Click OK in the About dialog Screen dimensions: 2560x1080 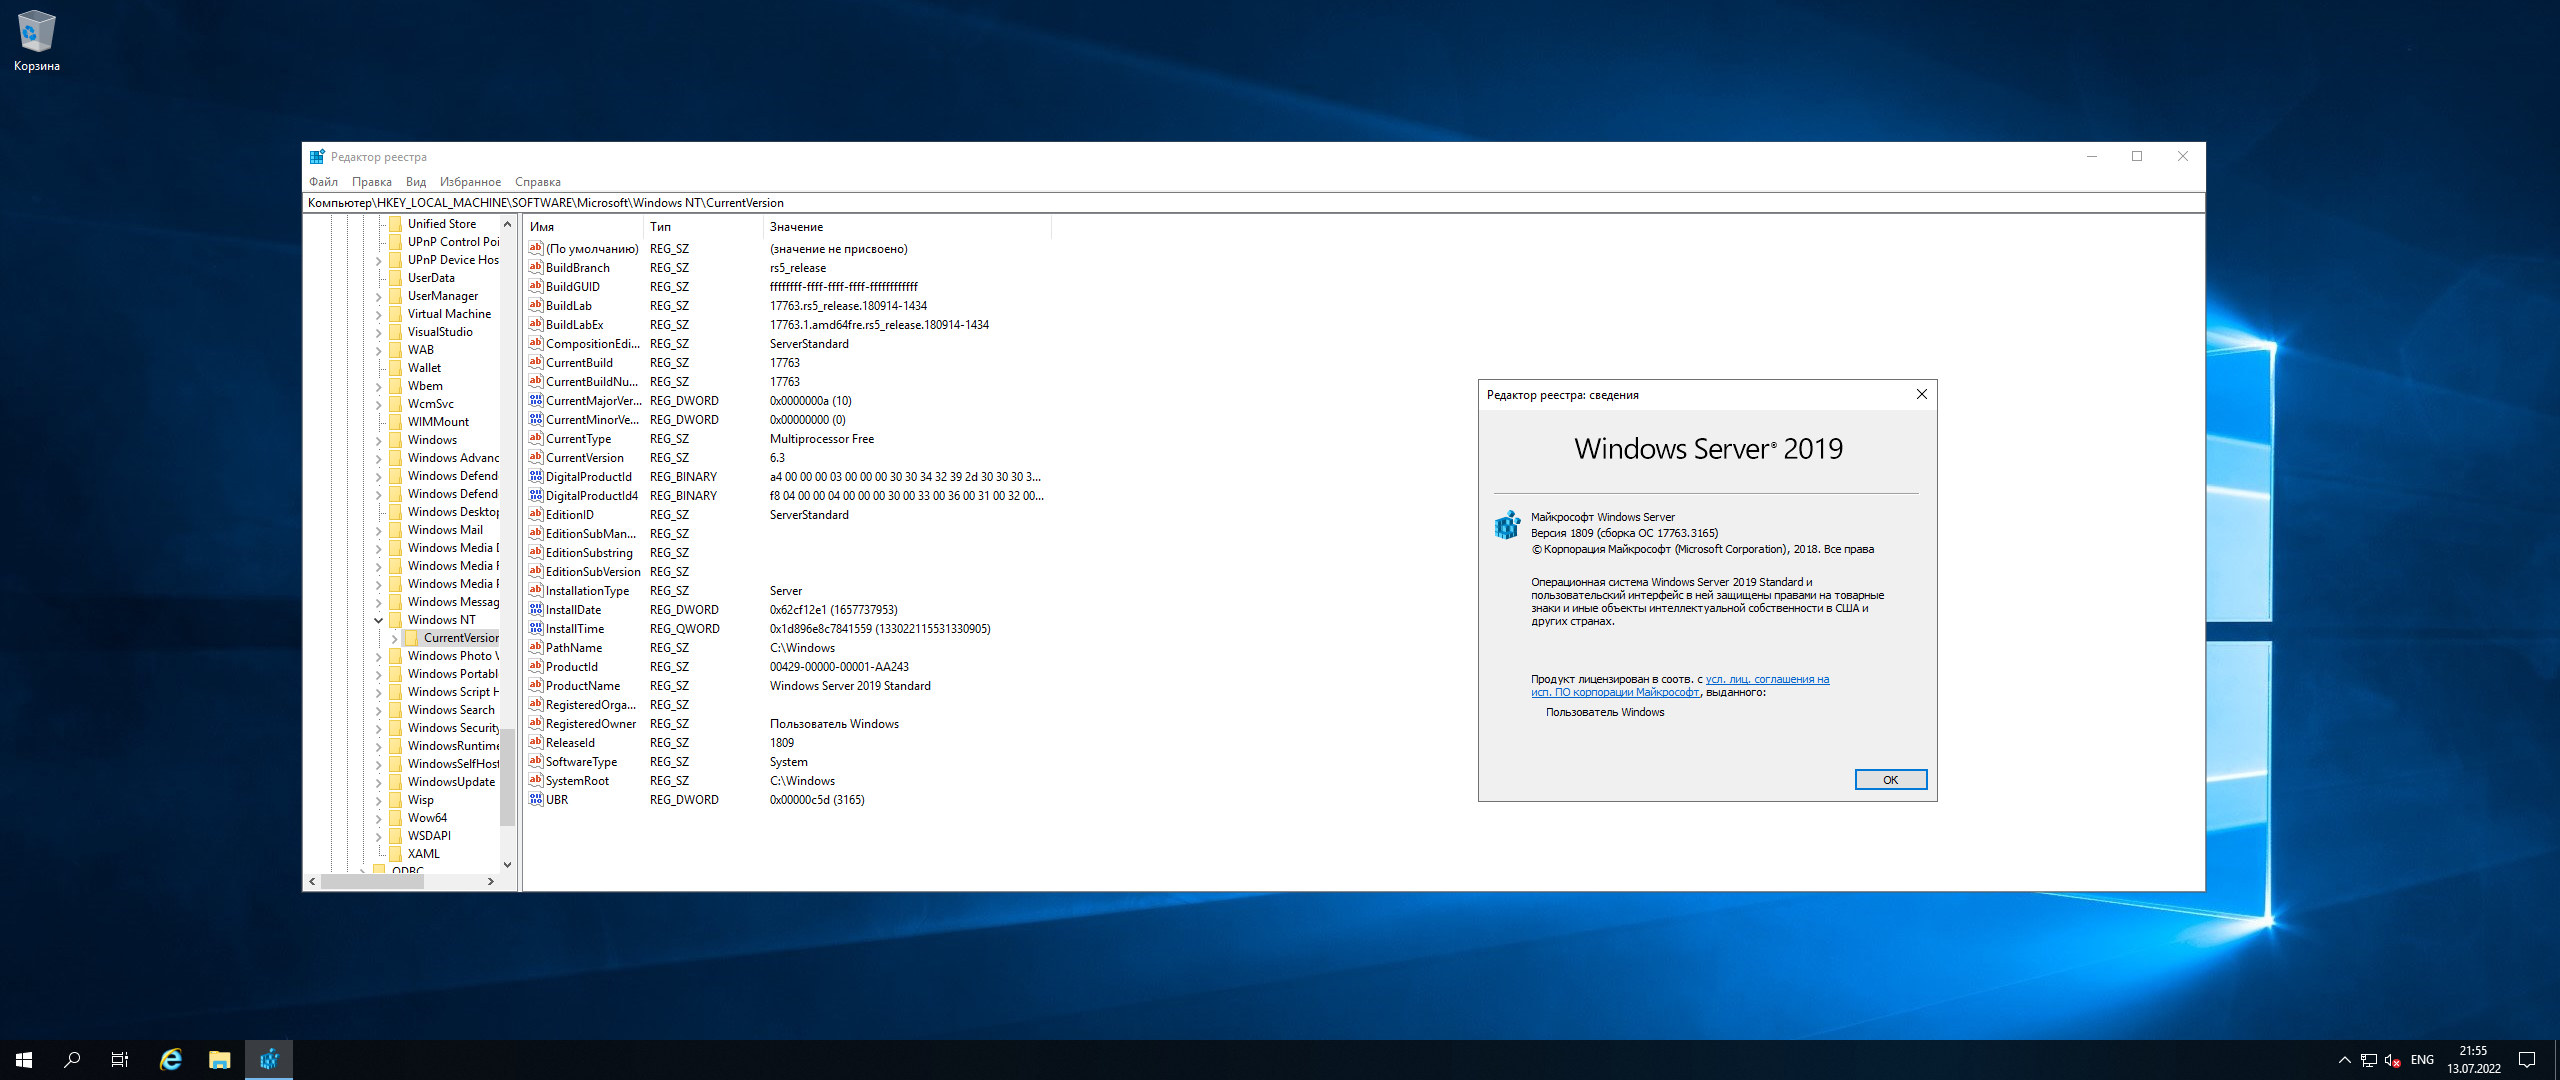[x=1890, y=780]
